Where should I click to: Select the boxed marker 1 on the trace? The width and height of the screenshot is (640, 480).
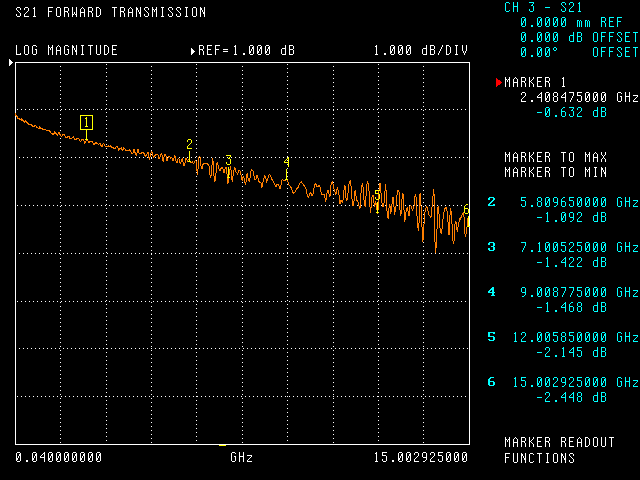coord(87,123)
